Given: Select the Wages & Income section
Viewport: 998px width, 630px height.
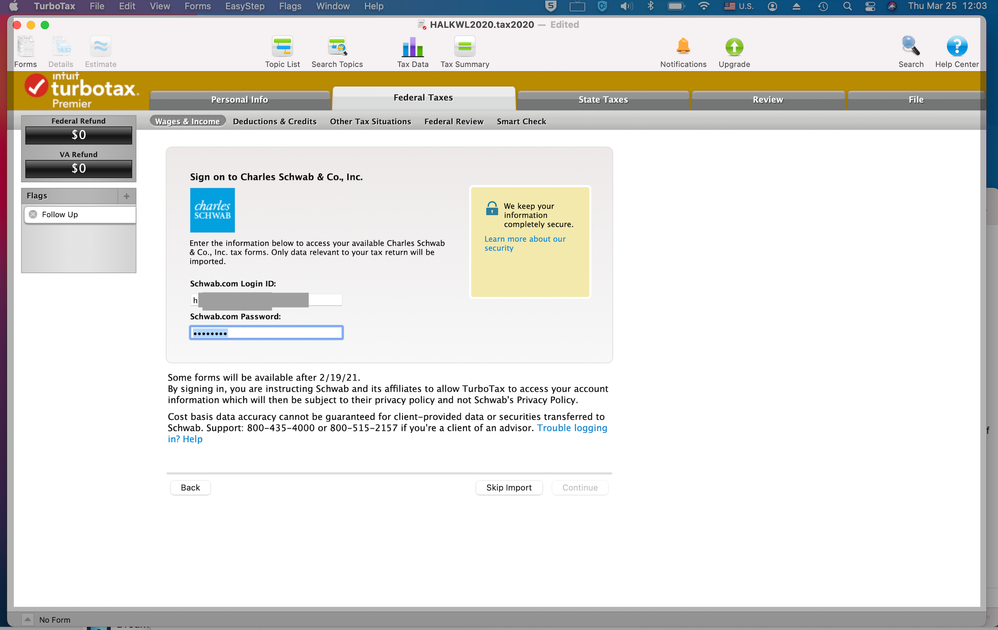Looking at the screenshot, I should (187, 122).
